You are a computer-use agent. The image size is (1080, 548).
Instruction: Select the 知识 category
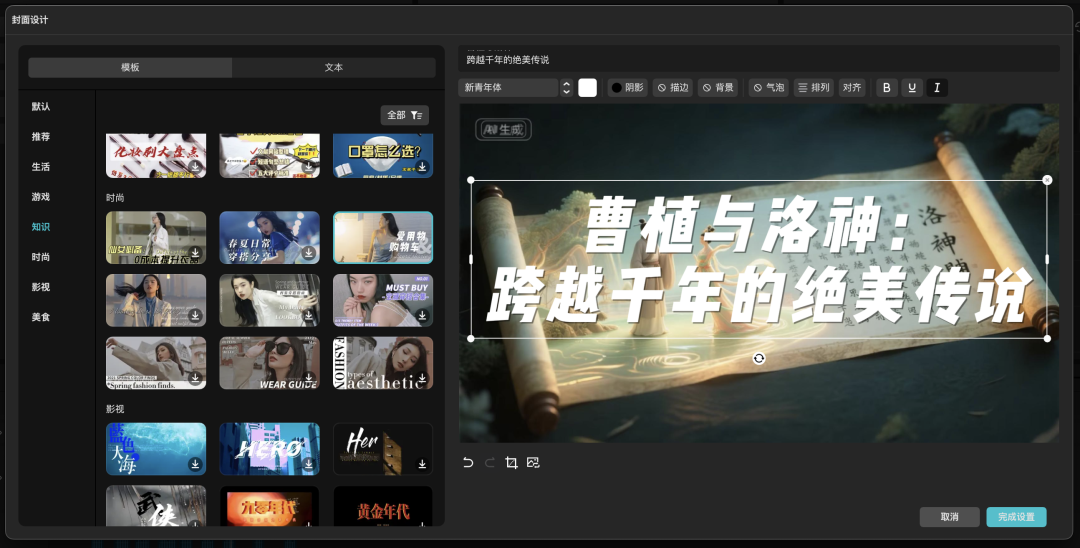(41, 226)
